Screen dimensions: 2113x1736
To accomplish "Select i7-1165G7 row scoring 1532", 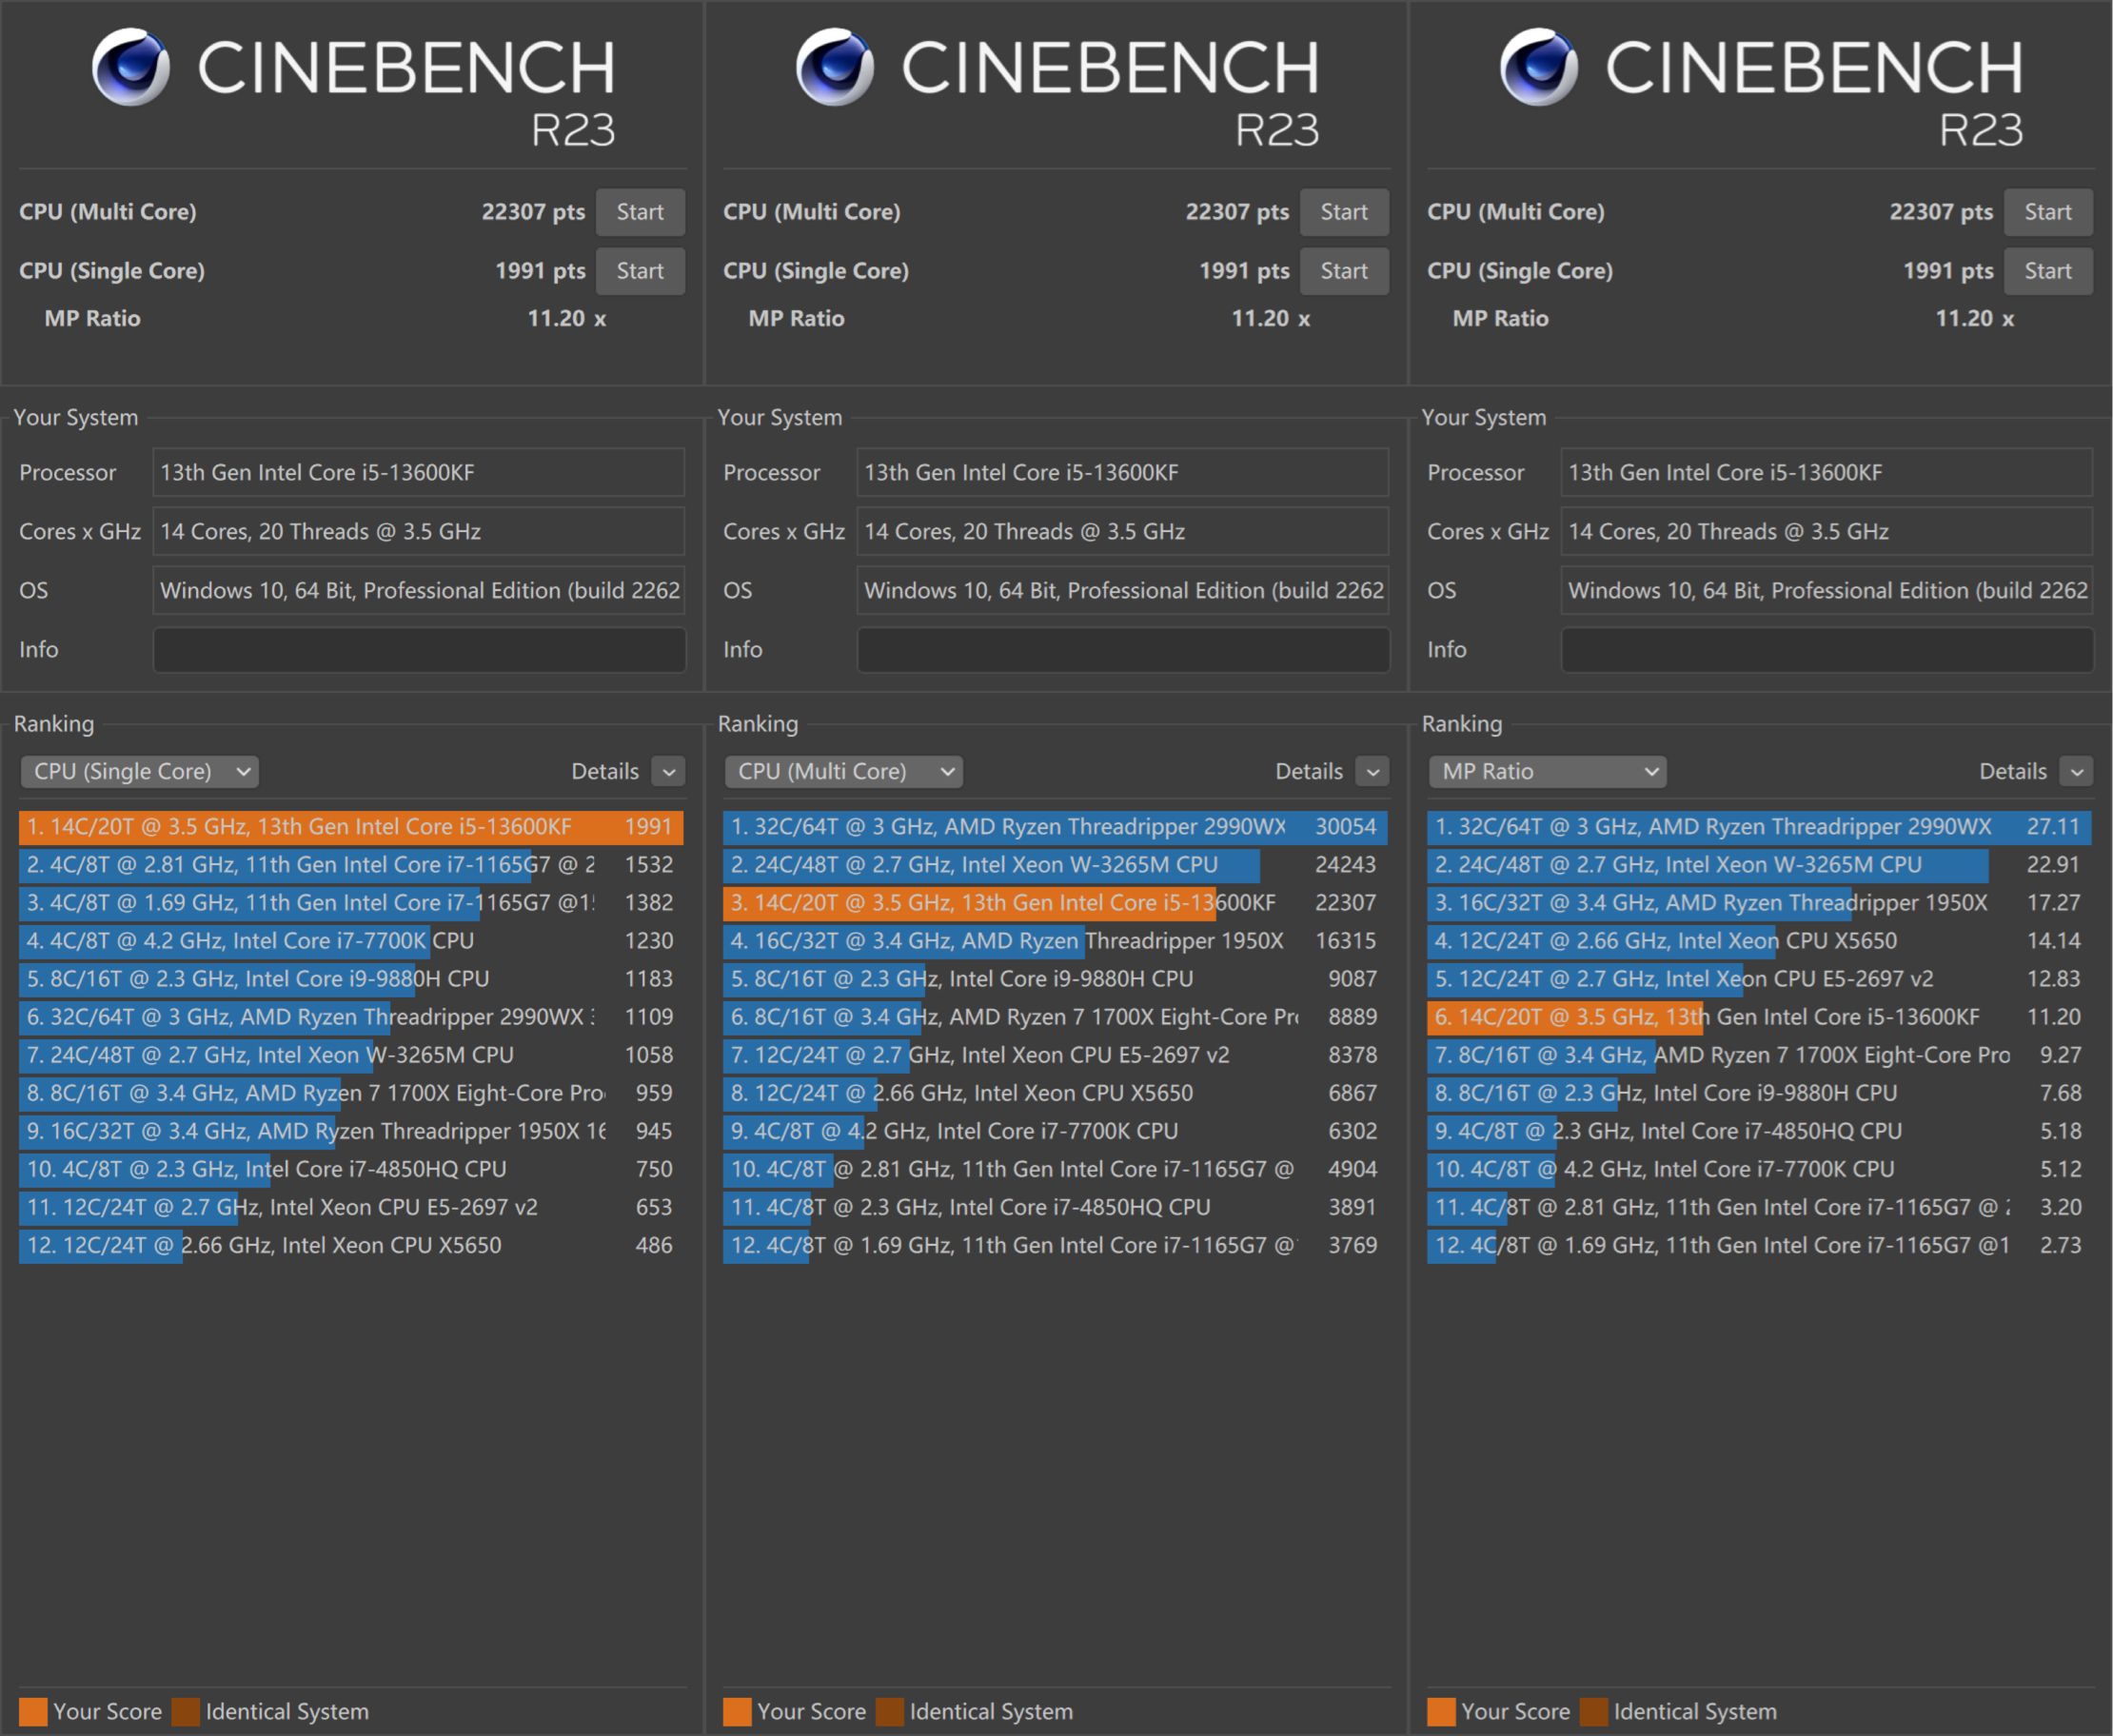I will point(351,865).
